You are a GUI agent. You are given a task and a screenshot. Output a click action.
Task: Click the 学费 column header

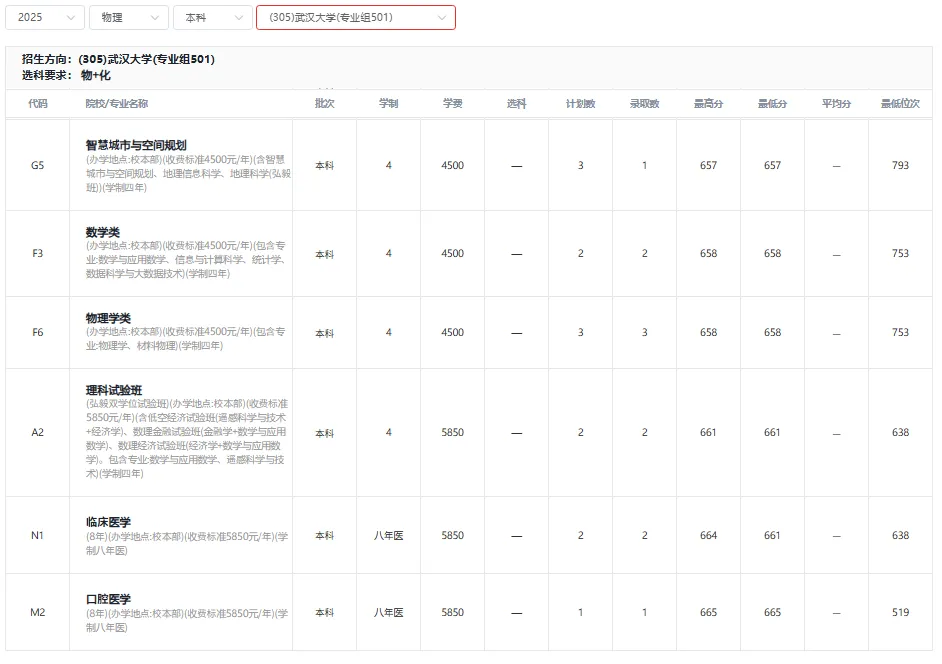point(452,103)
